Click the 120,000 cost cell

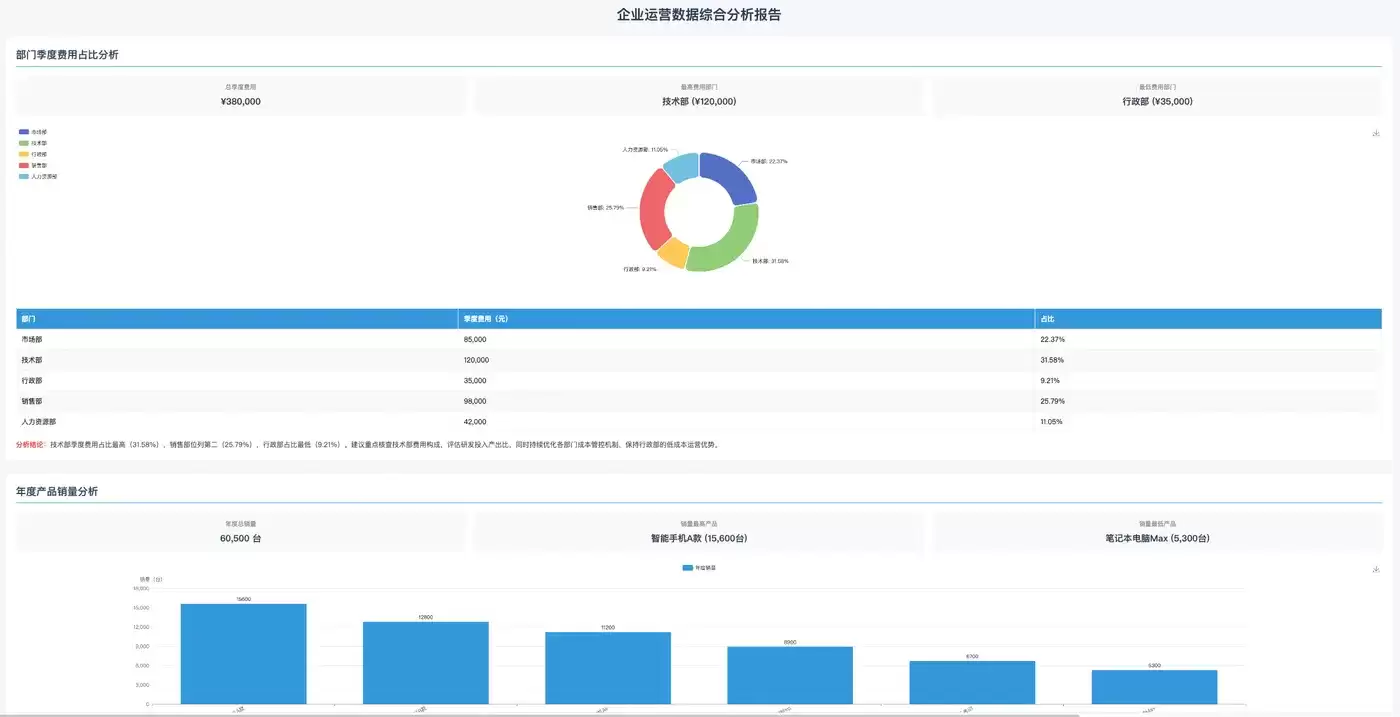746,360
